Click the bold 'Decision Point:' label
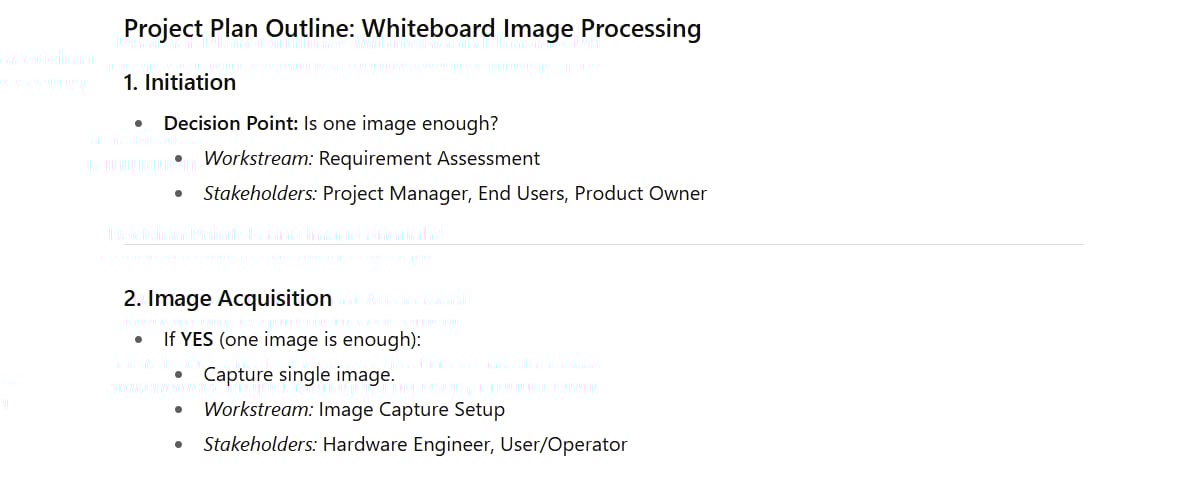Image resolution: width=1190 pixels, height=490 pixels. click(x=231, y=123)
